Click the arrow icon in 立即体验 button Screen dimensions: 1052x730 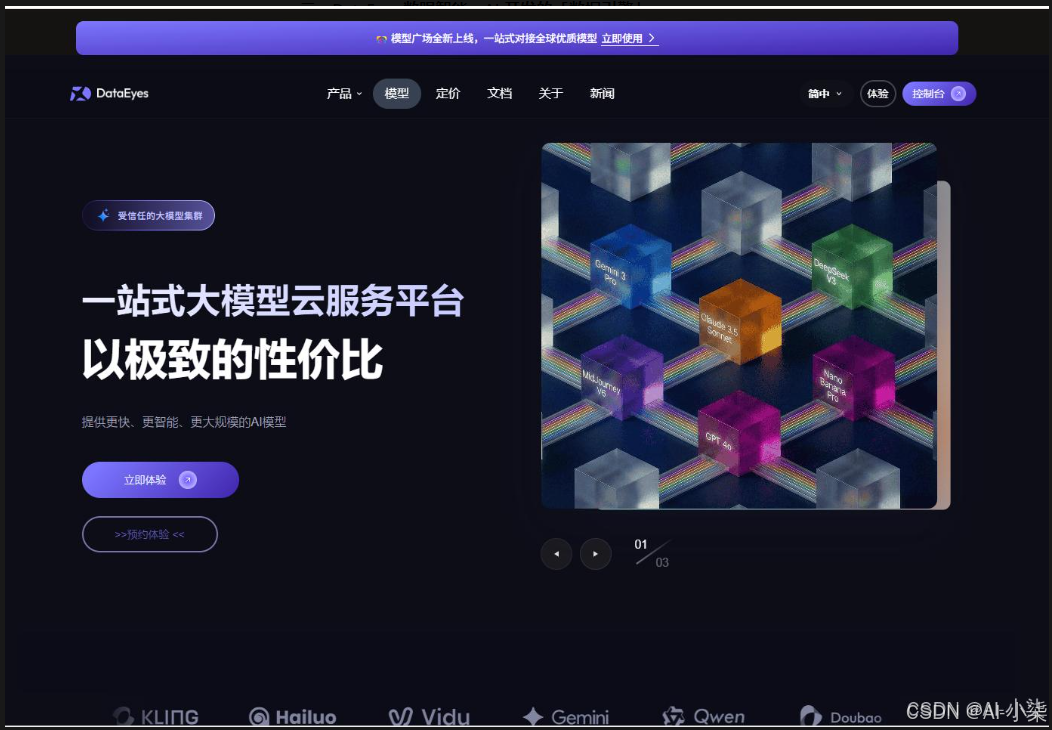coord(188,480)
